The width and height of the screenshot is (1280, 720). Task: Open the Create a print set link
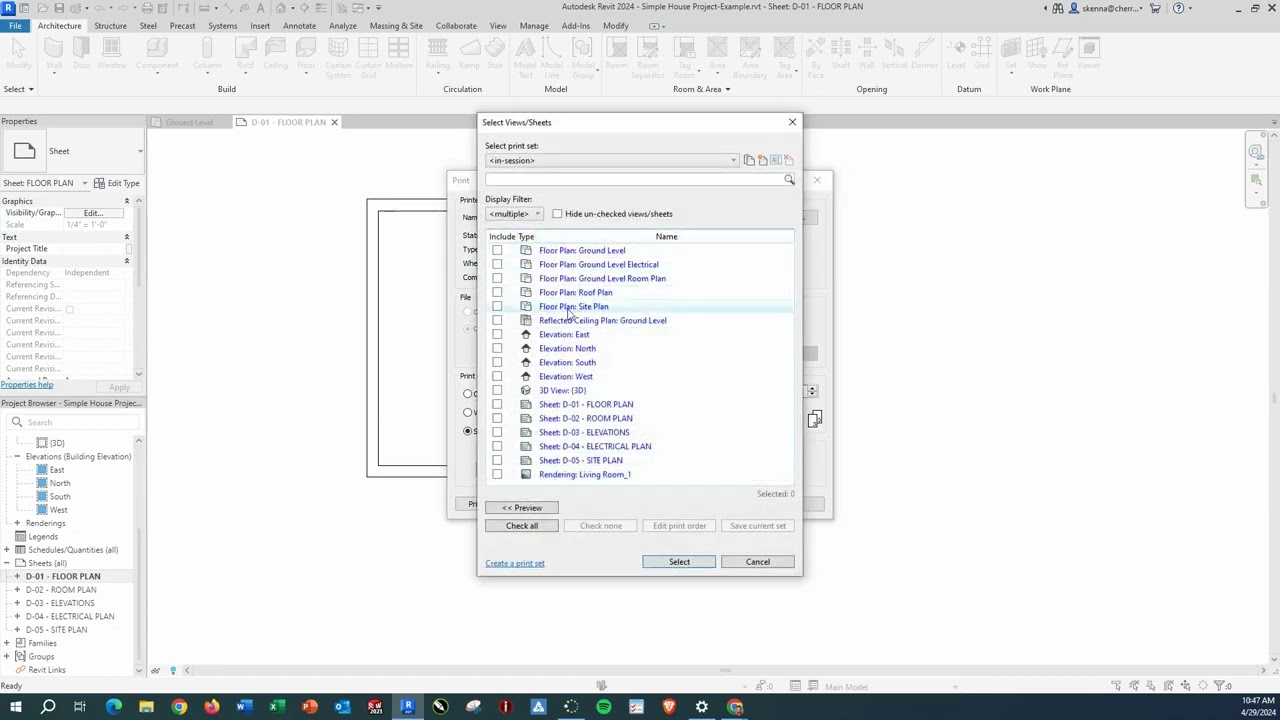515,563
